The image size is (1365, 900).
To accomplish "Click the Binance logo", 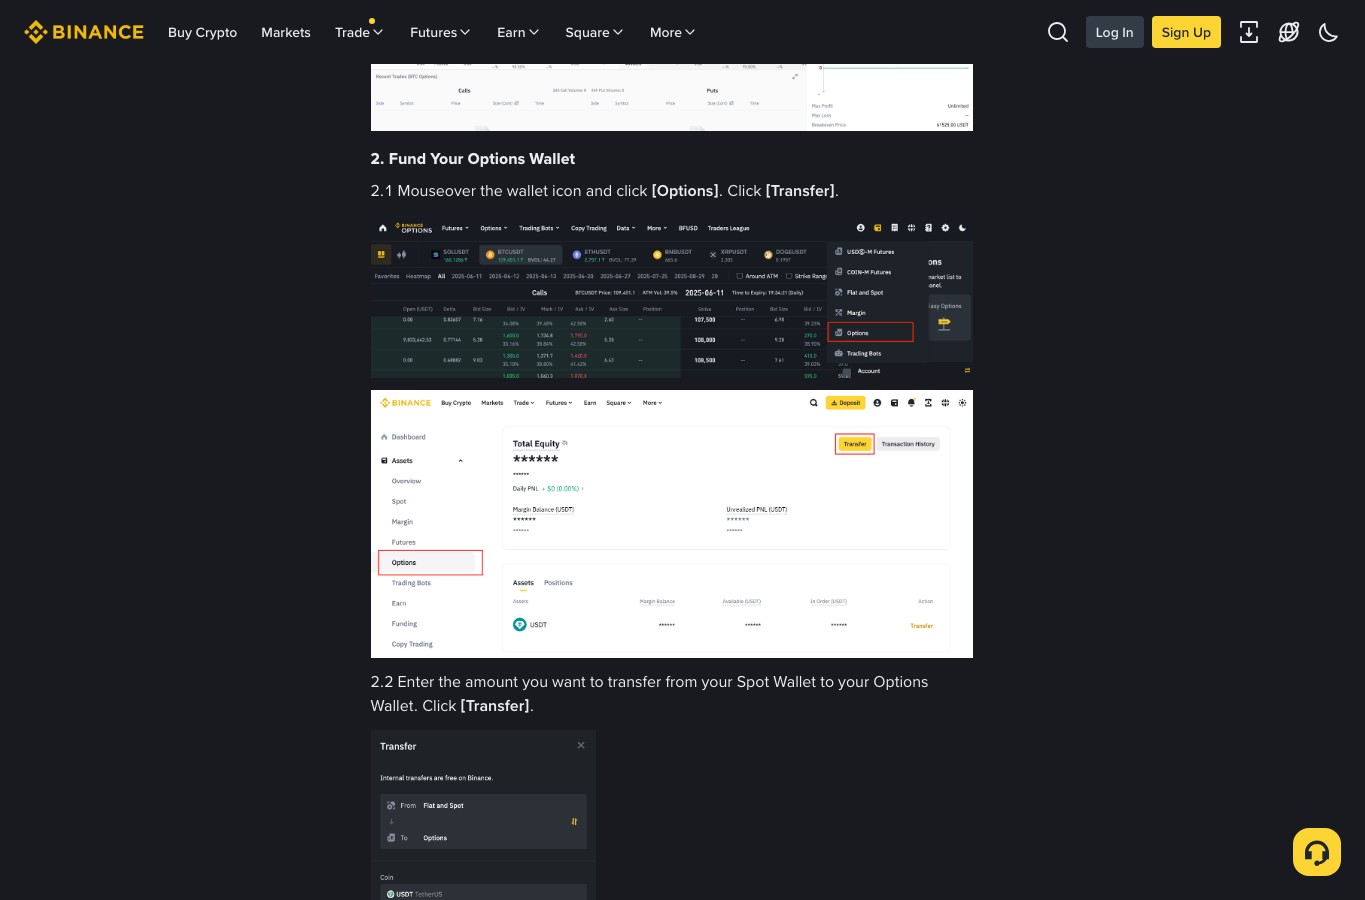I will (x=84, y=32).
